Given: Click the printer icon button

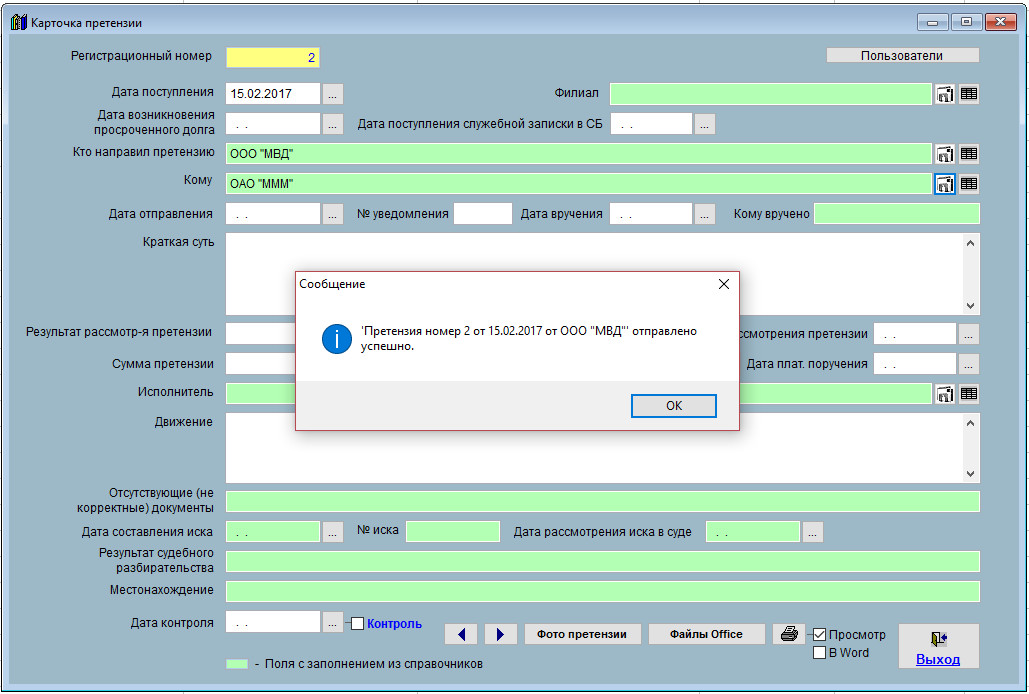Looking at the screenshot, I should tap(789, 634).
